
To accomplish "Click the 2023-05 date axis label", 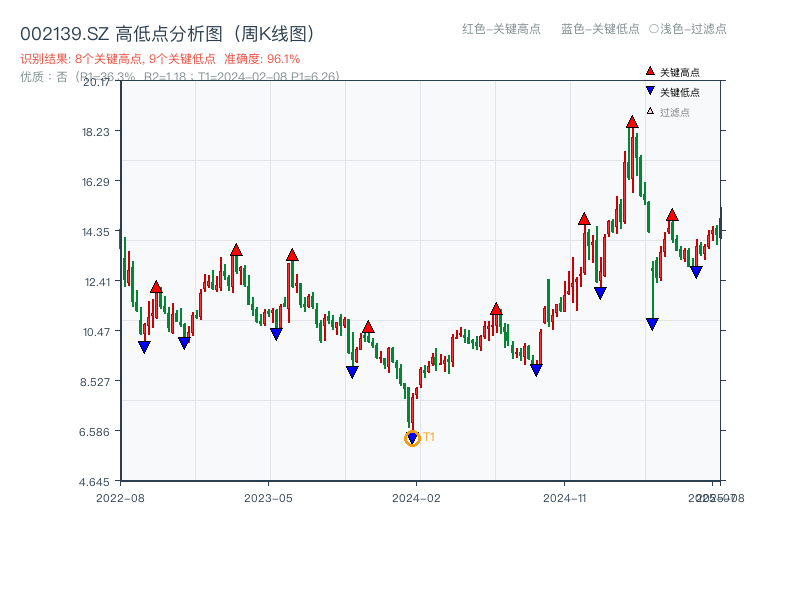I will click(268, 498).
